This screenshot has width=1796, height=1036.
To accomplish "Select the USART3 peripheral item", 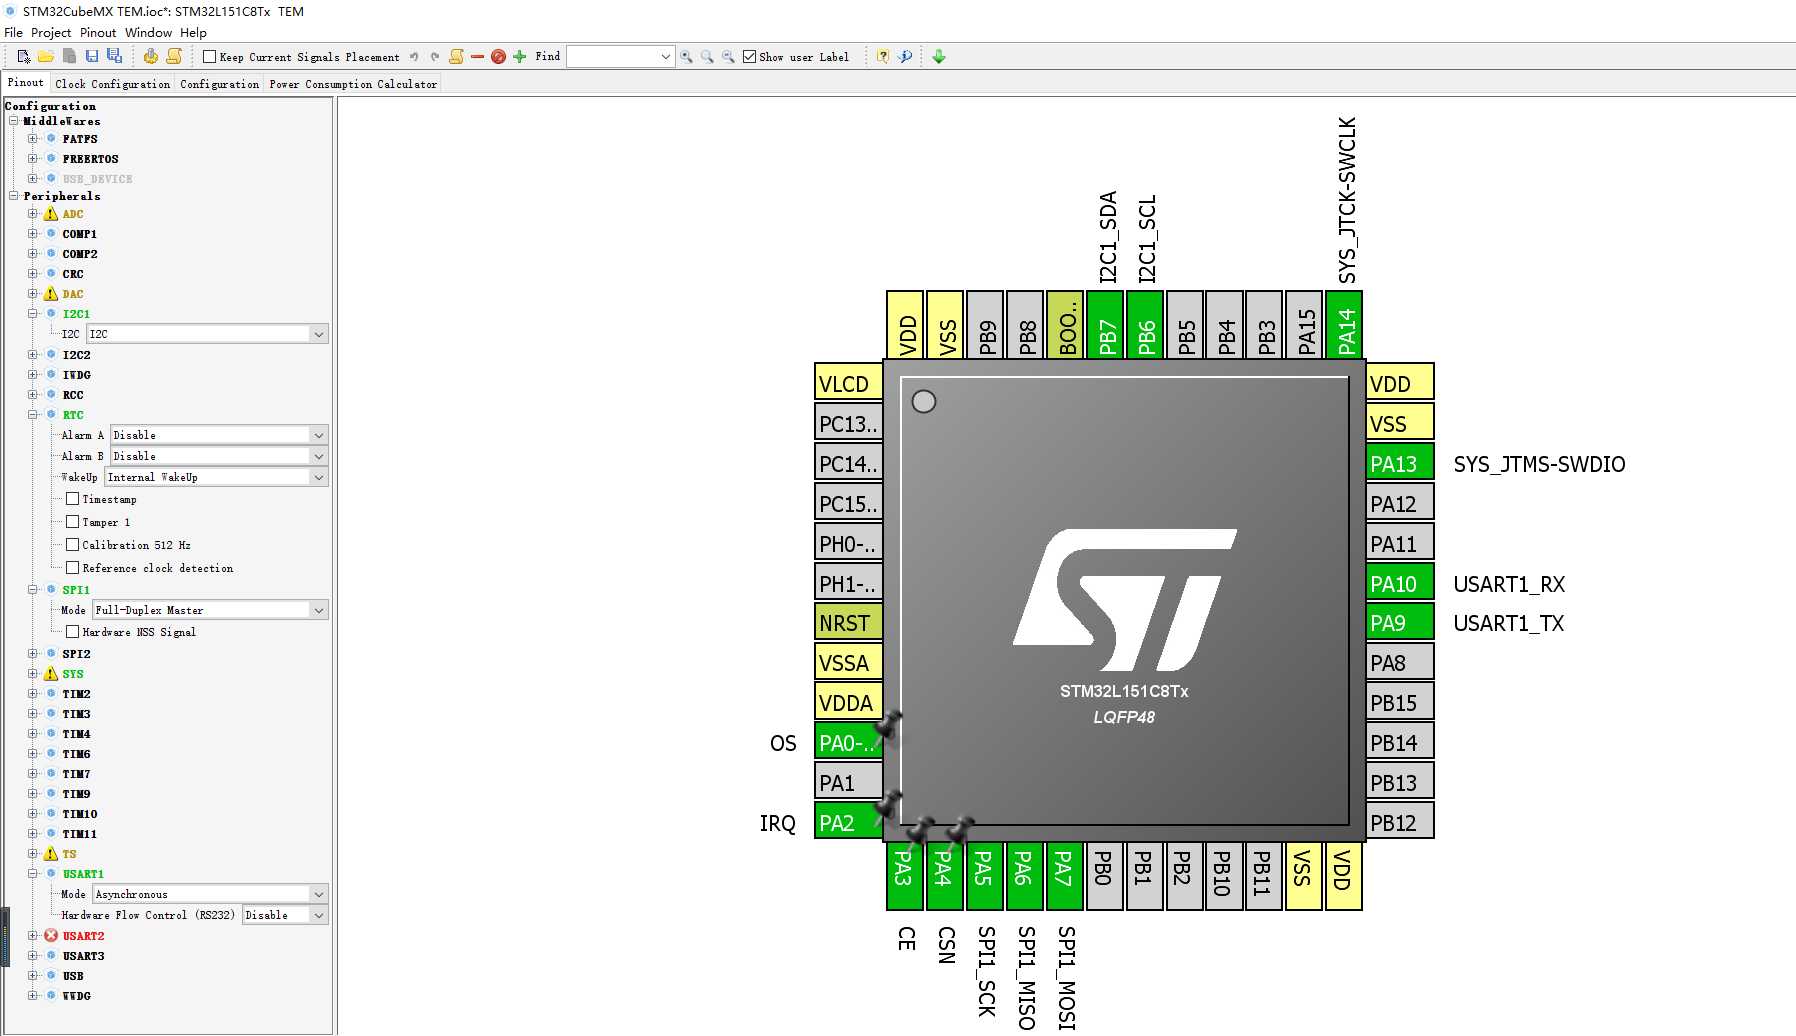I will coord(83,956).
